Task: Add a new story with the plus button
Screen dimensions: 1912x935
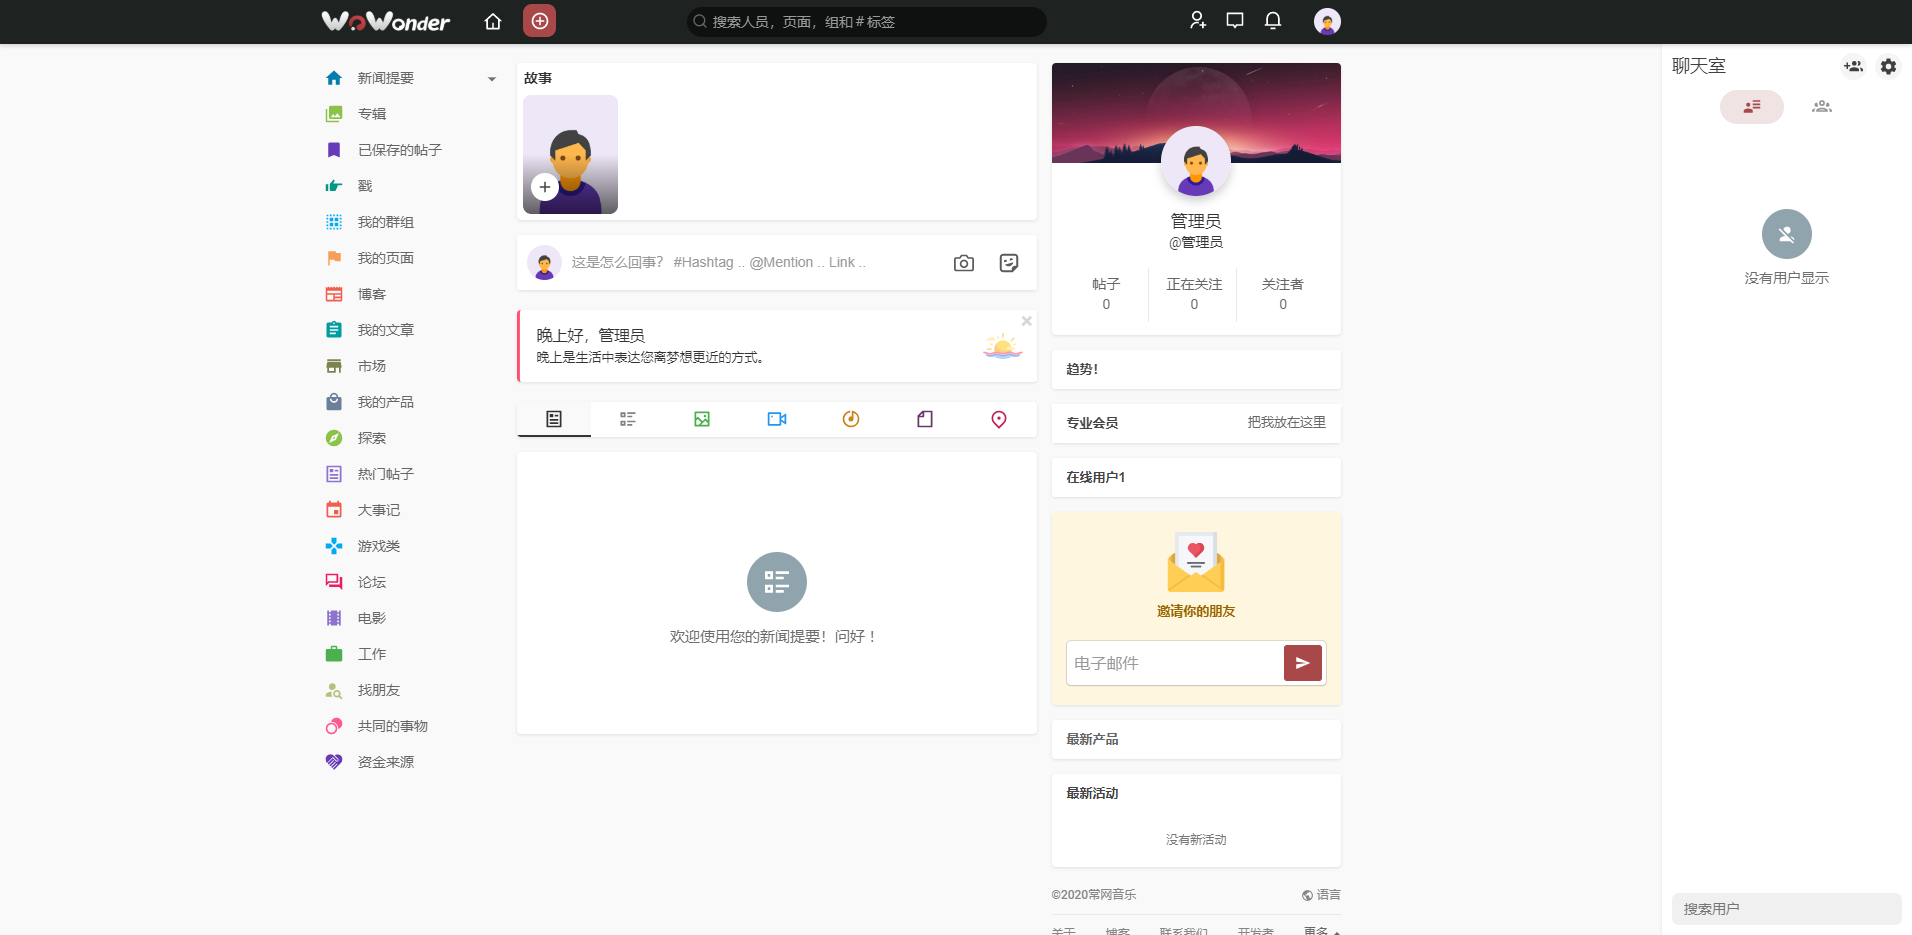Action: (x=544, y=187)
